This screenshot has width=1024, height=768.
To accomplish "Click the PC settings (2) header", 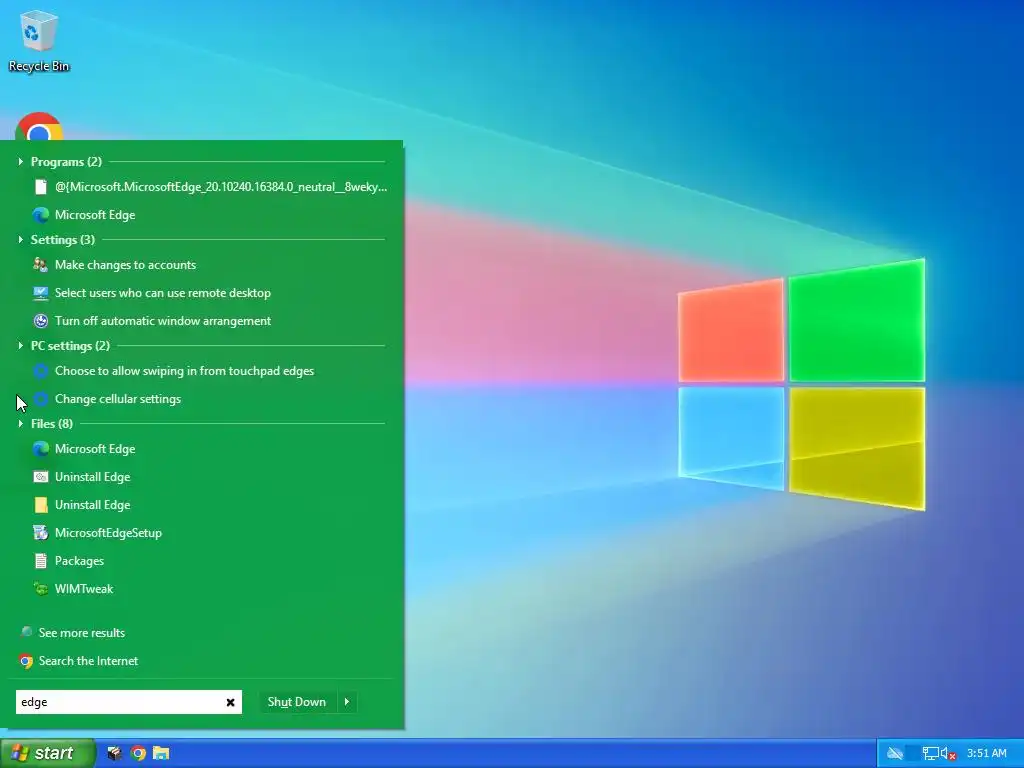I will (x=70, y=345).
